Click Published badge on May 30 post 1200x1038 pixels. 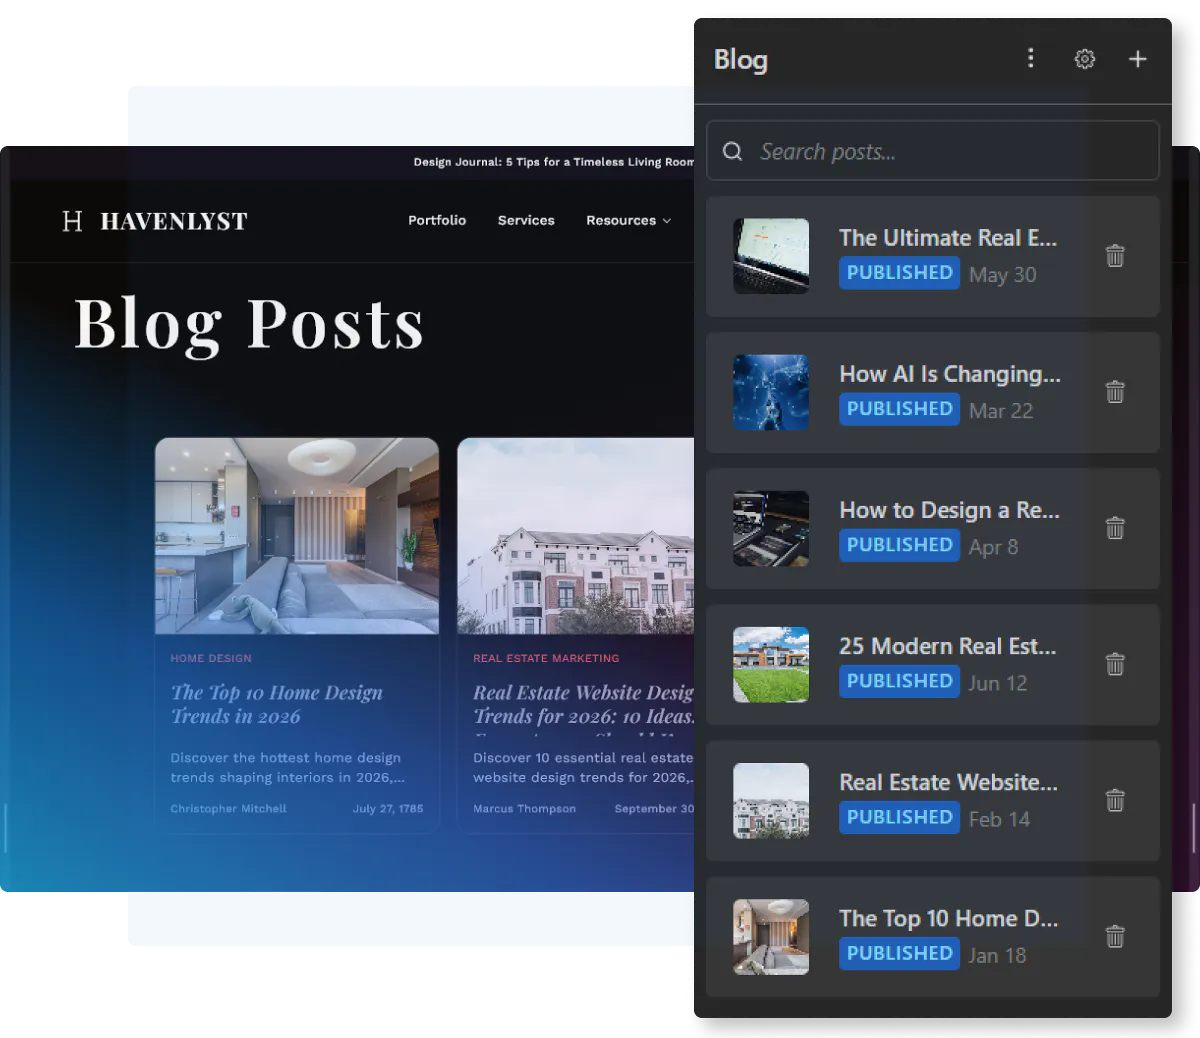(x=899, y=273)
